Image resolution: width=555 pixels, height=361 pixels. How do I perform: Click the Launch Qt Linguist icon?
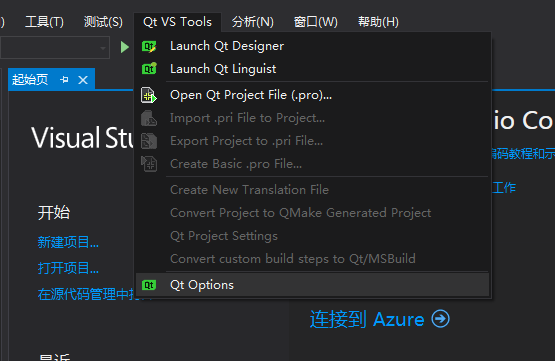coord(149,68)
